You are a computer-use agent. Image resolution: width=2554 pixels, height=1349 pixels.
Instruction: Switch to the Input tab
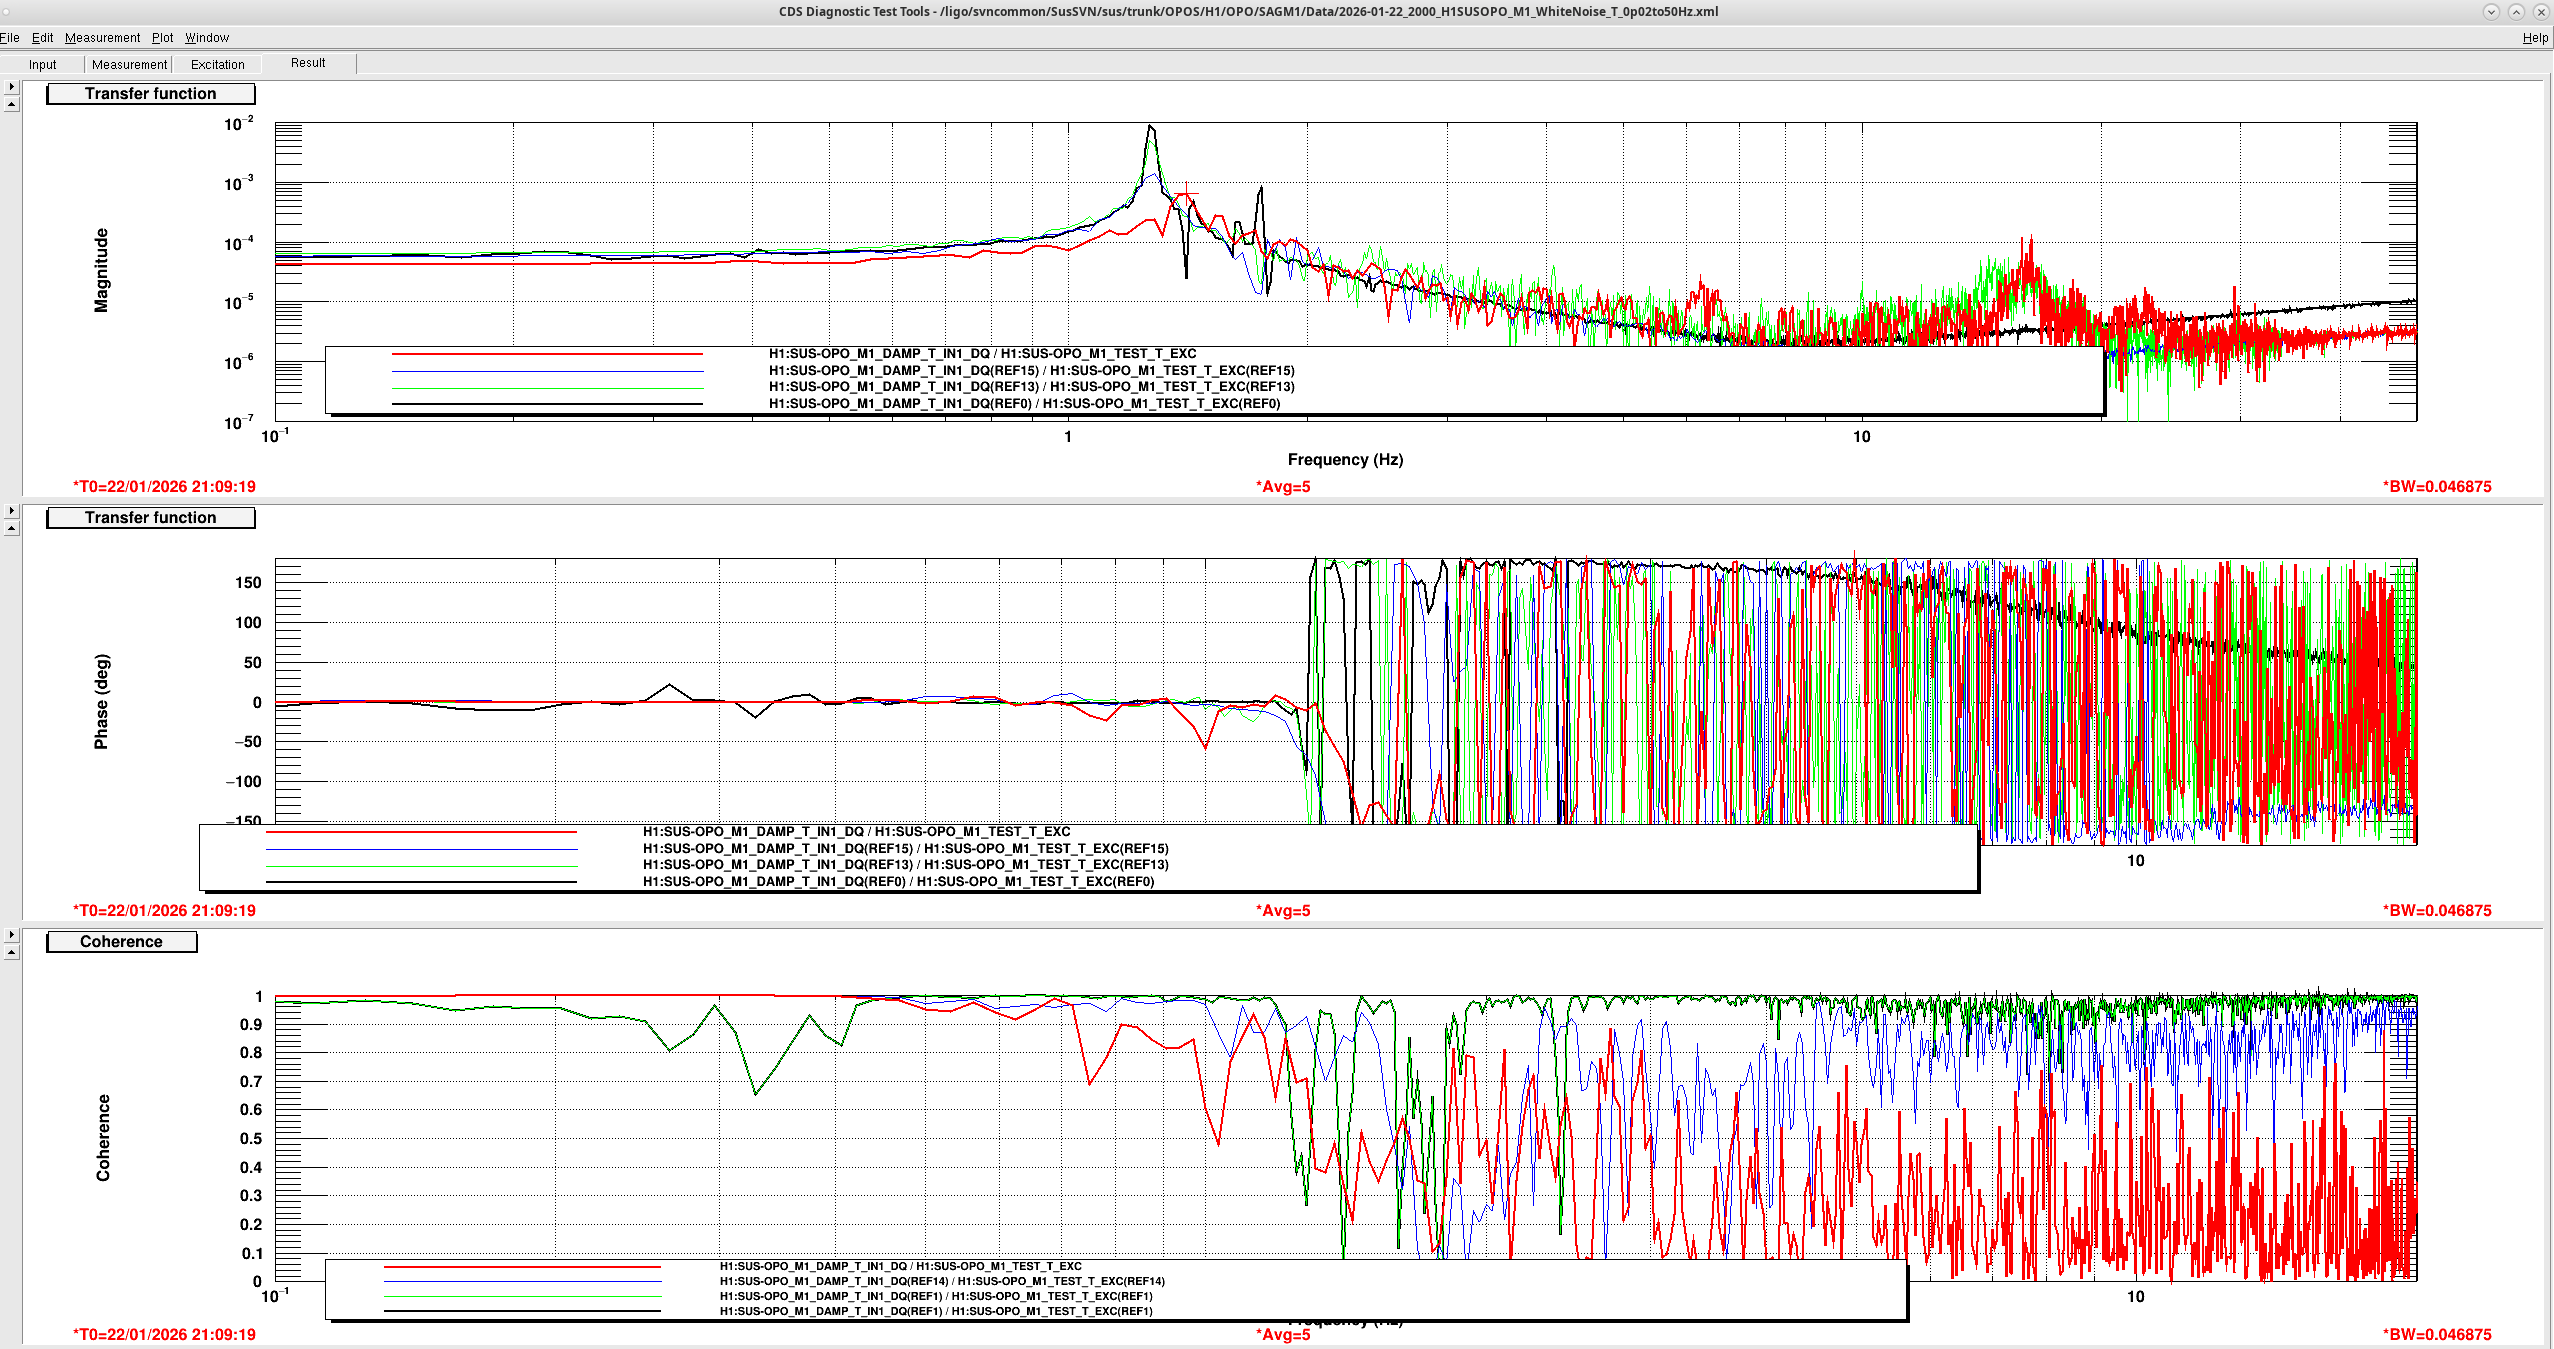[x=42, y=64]
